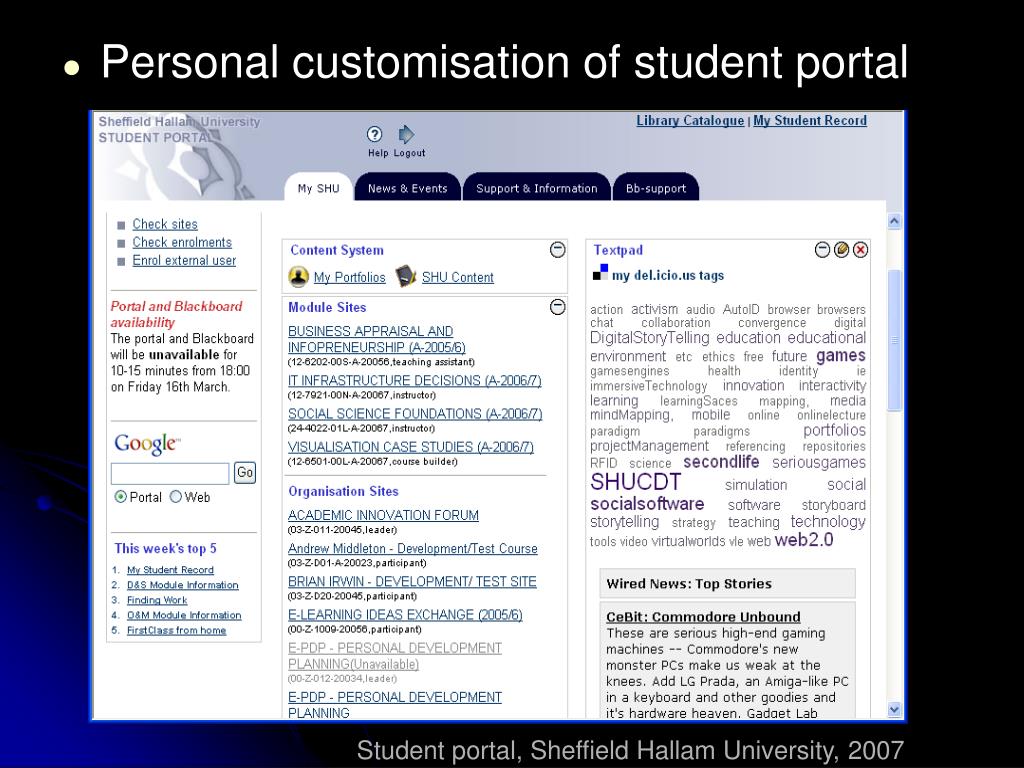Open Andrew Middleton Development/Test Course
1024x768 pixels.
[x=413, y=549]
